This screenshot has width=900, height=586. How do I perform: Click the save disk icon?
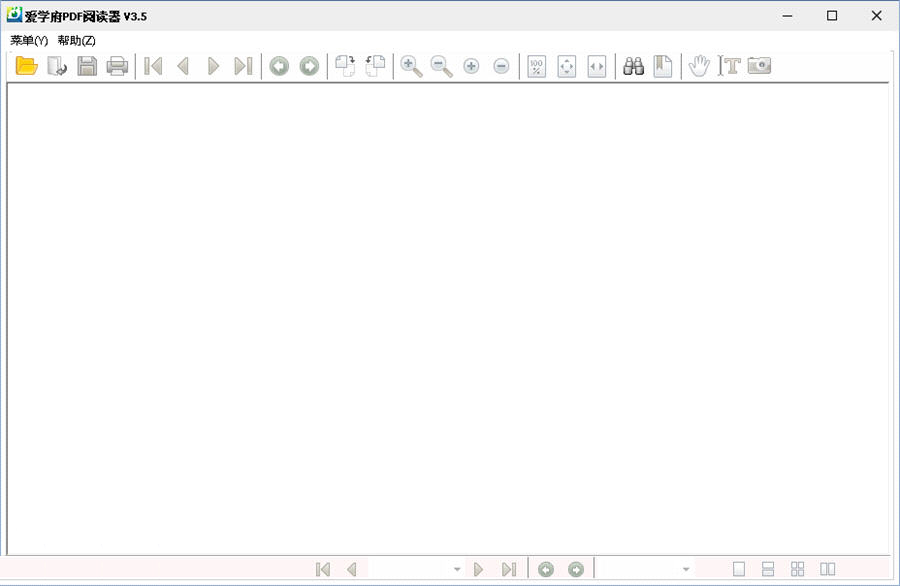pyautogui.click(x=87, y=67)
